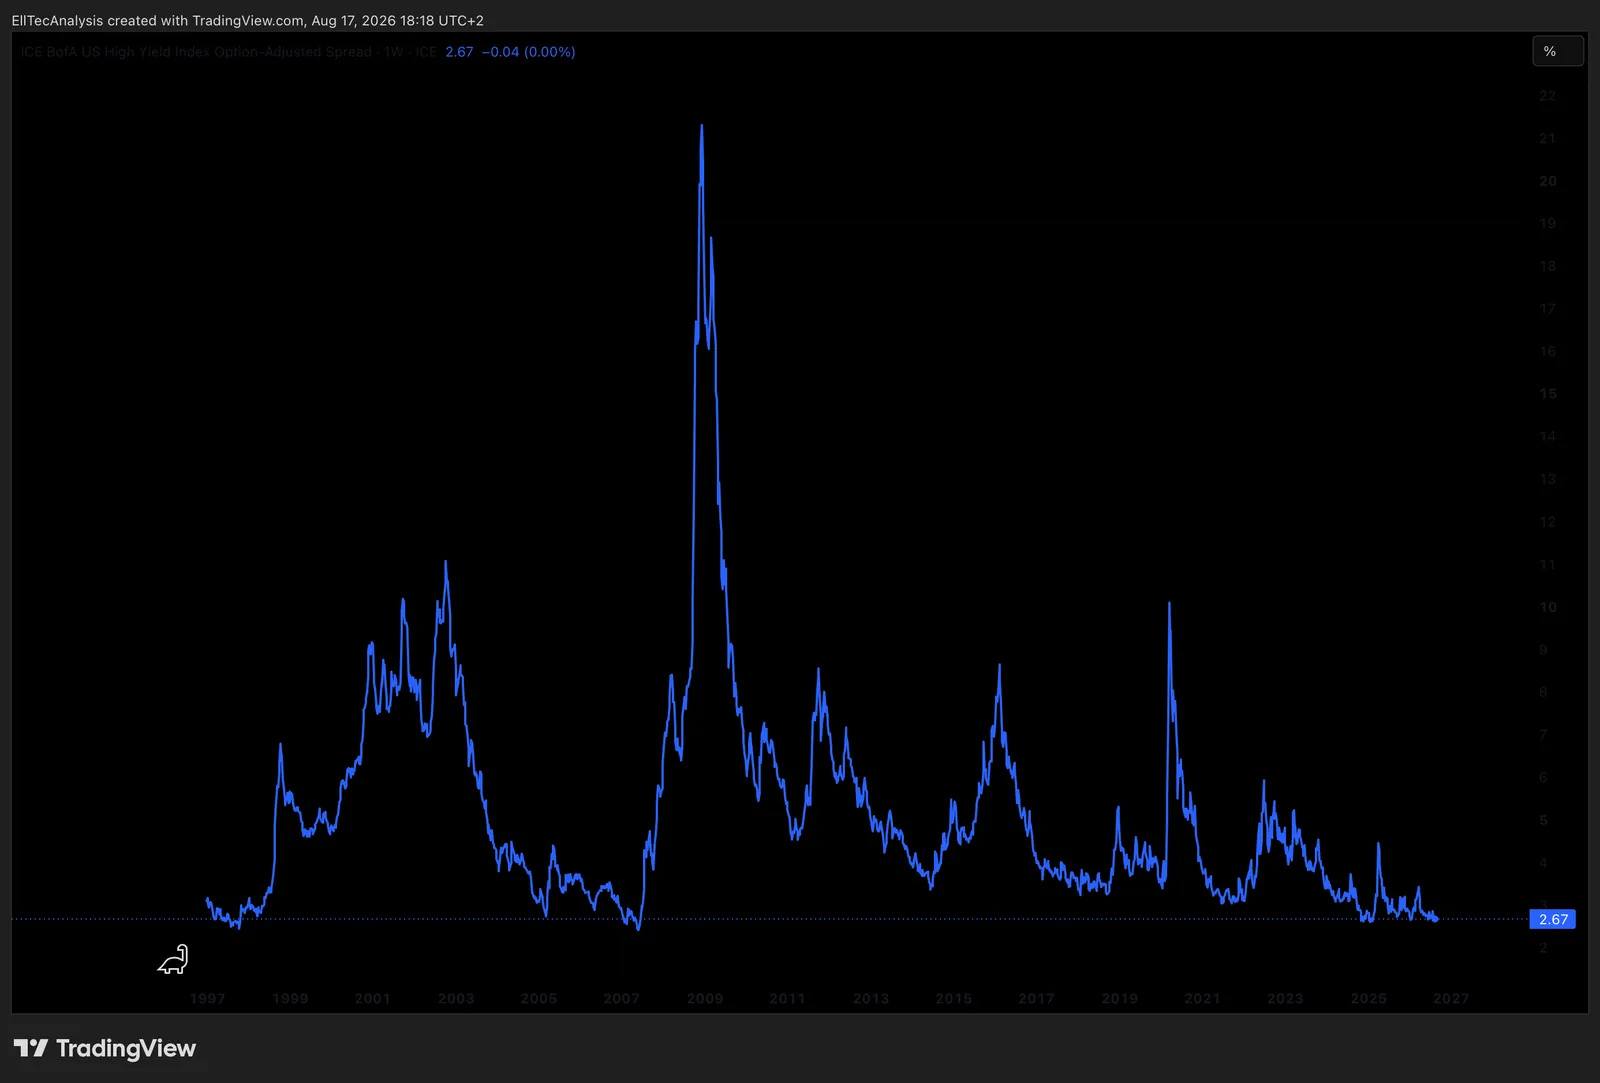Click the 2015 label on the time axis
1600x1083 pixels.
(x=954, y=998)
